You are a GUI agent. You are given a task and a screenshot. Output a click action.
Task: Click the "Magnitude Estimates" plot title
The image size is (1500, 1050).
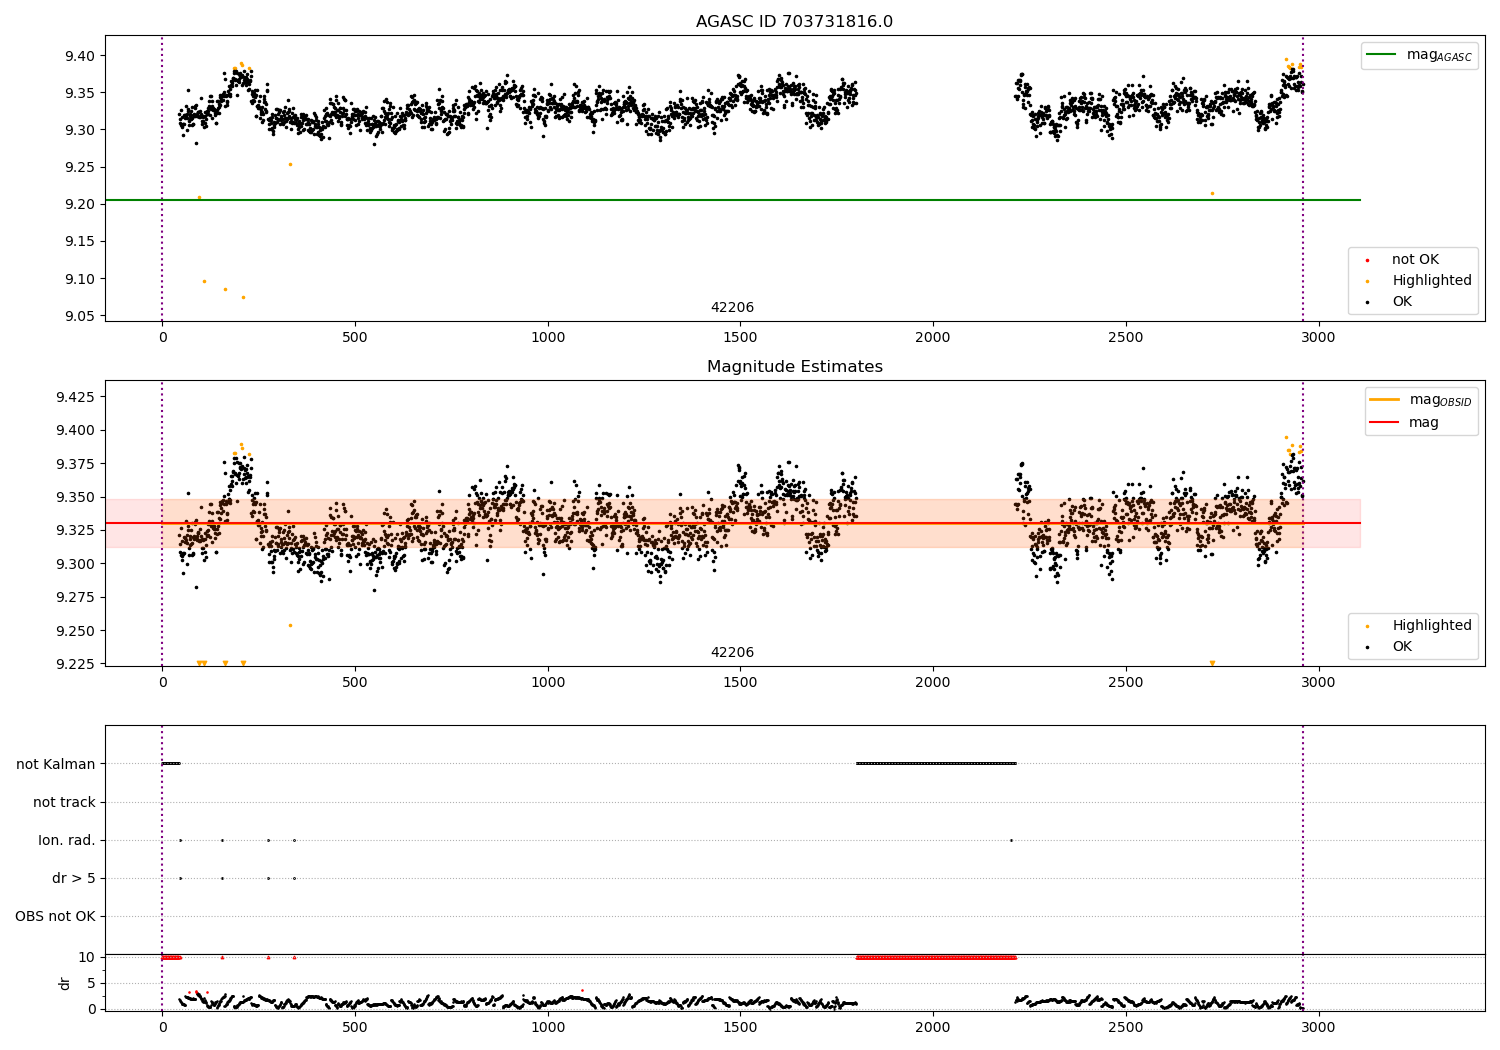[x=794, y=367]
